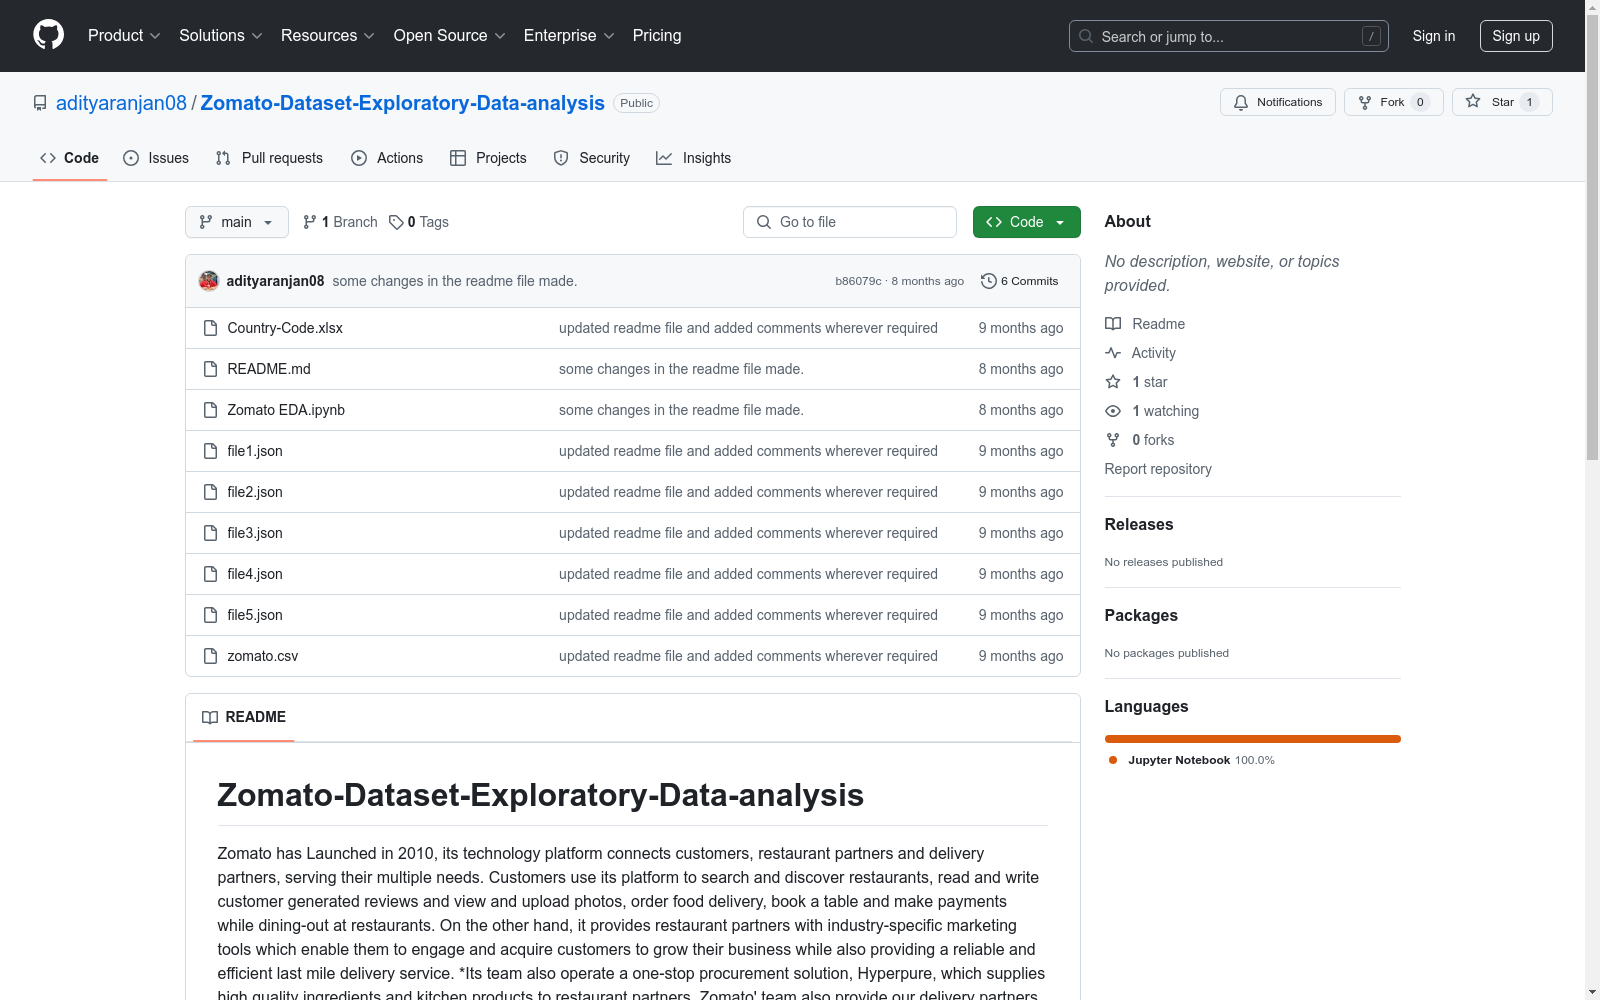Open the Releases section heading

(1139, 524)
